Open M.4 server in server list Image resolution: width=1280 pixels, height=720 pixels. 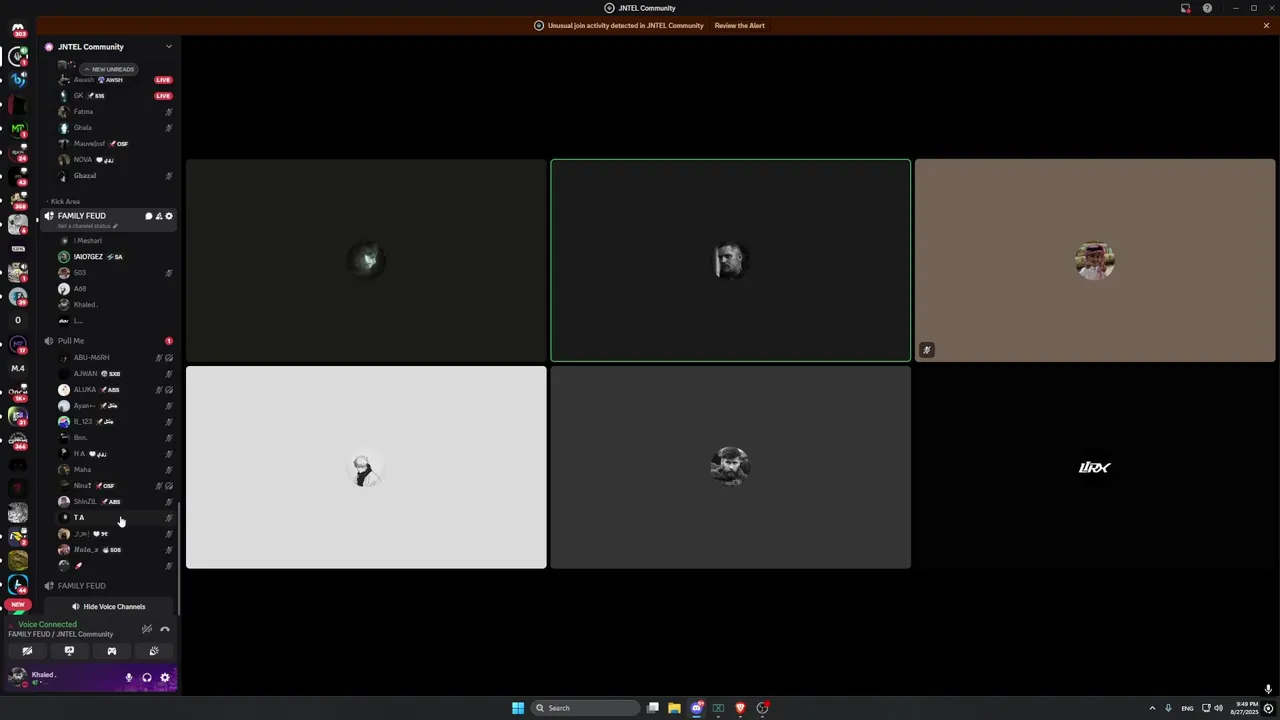(x=17, y=368)
